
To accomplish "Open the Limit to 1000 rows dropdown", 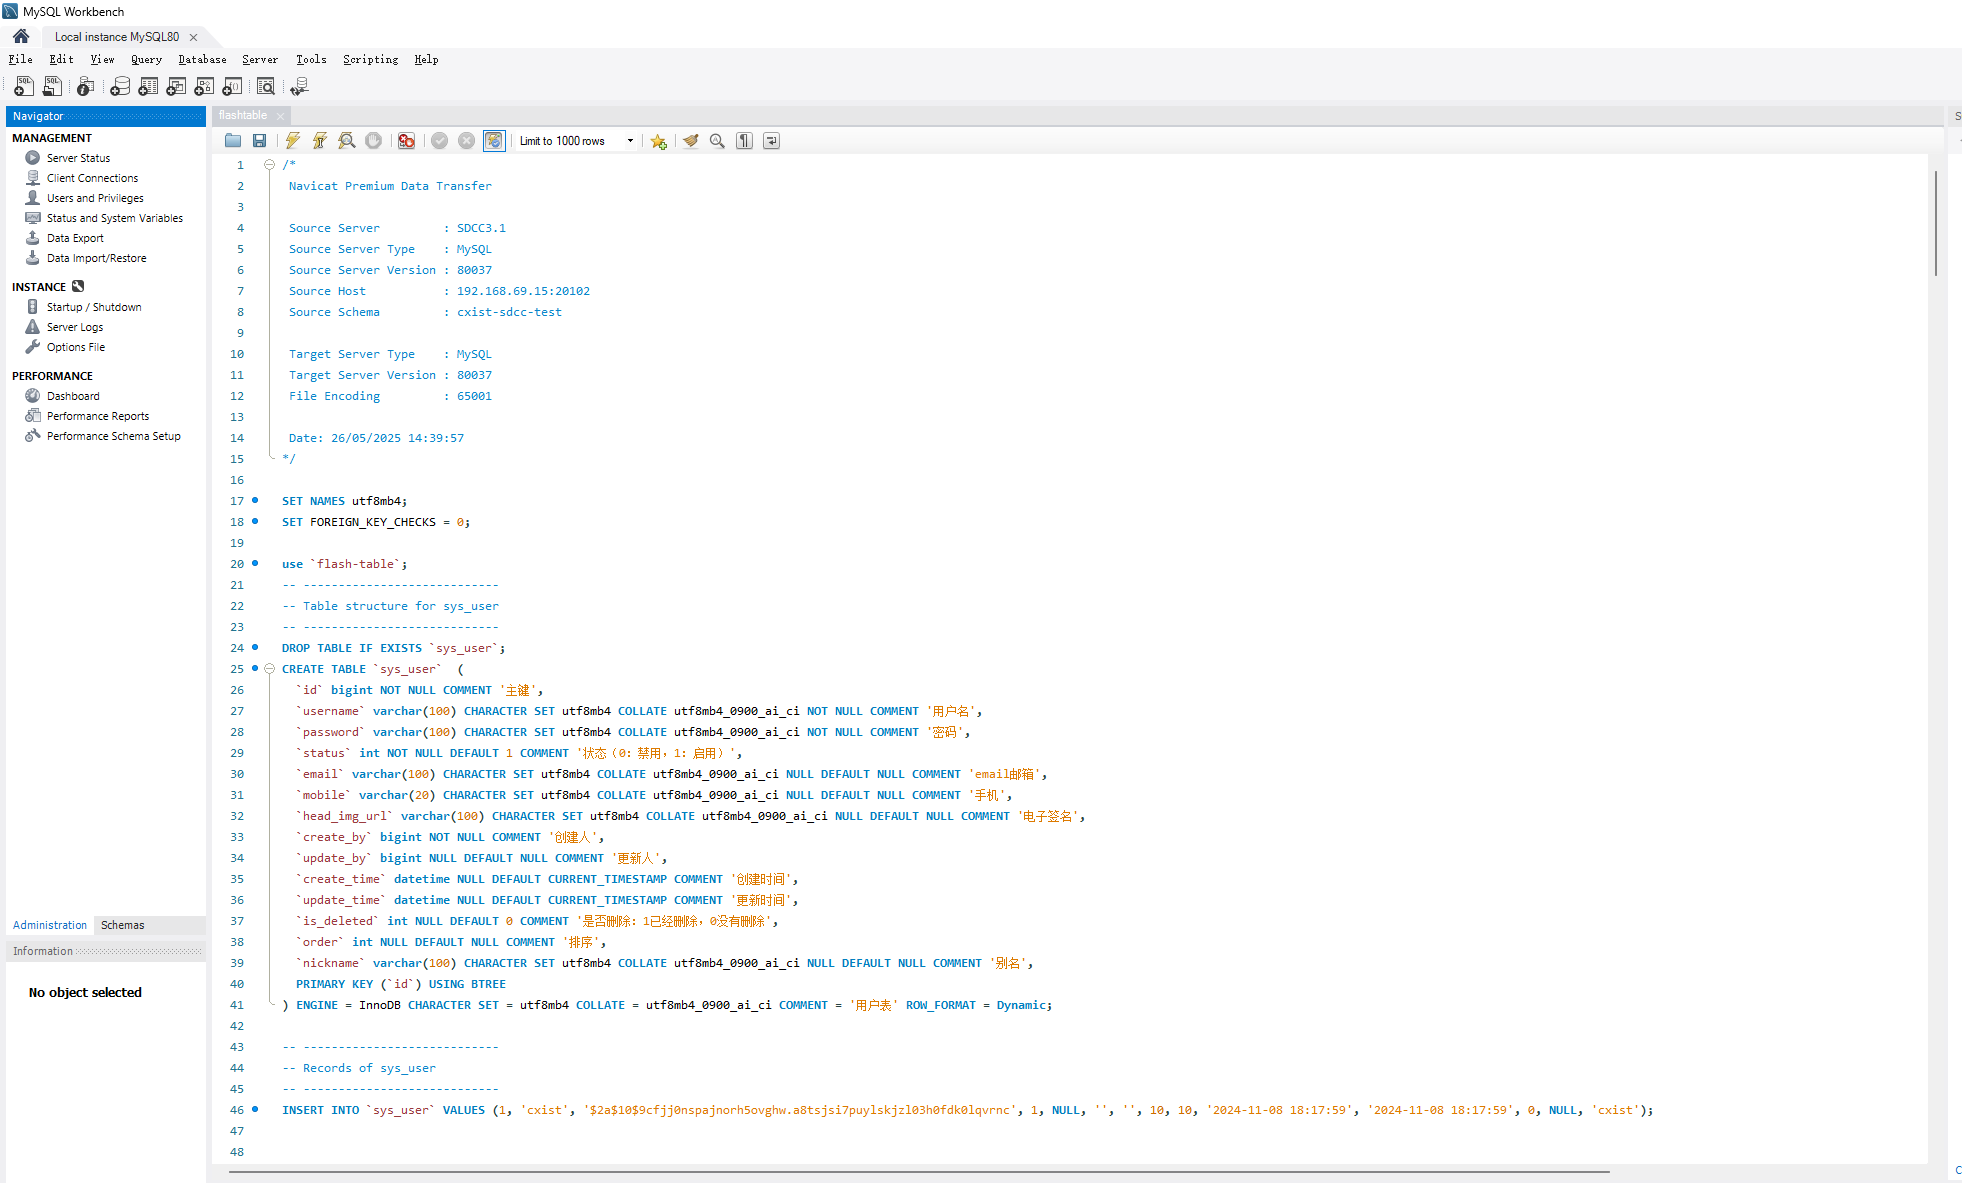I will 630,141.
